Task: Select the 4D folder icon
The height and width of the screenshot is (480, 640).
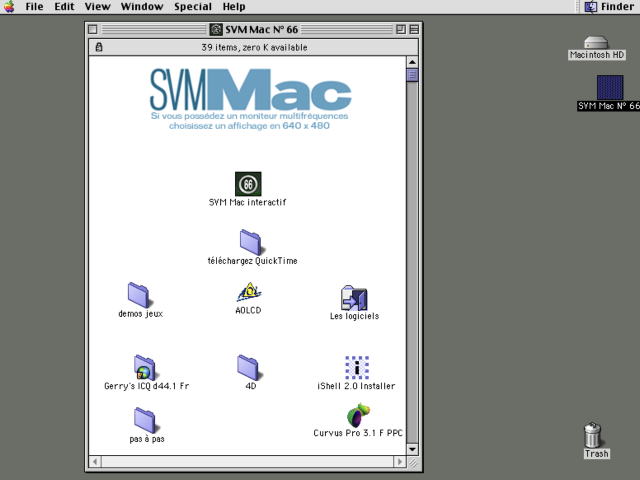Action: [248, 367]
